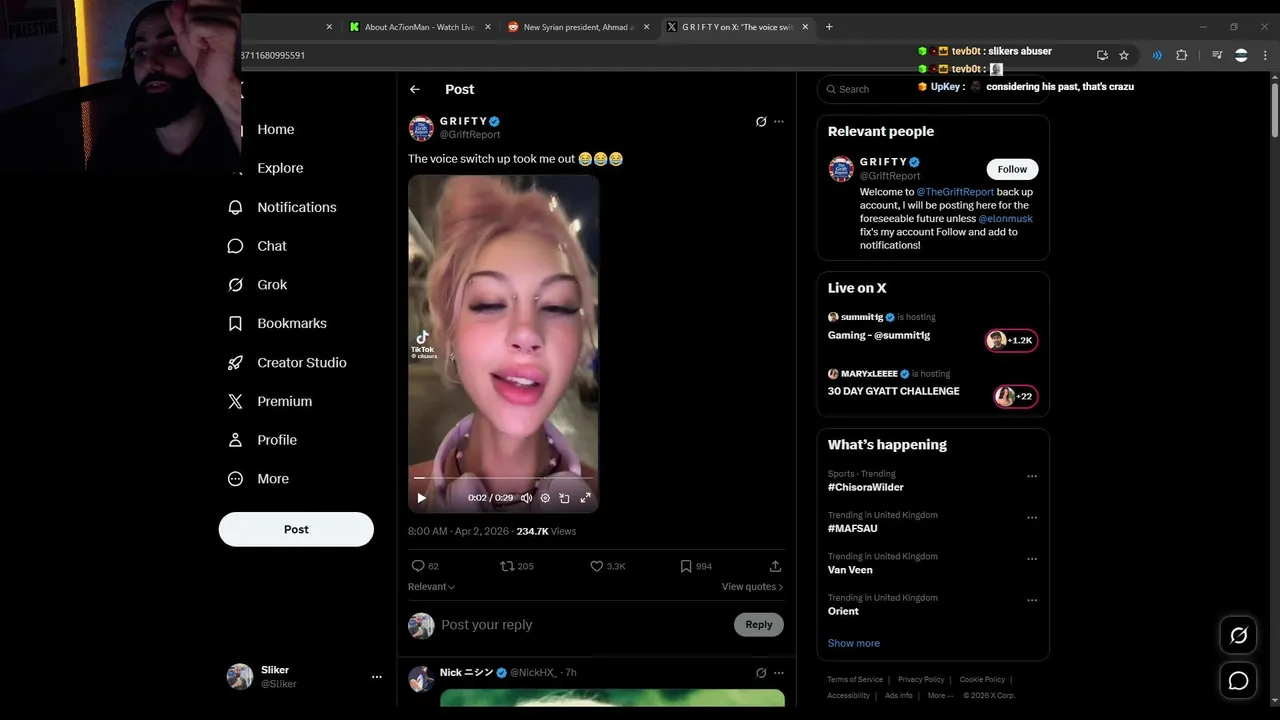This screenshot has height=720, width=1280.
Task: Click the white Post button in the sidebar
Action: tap(296, 529)
